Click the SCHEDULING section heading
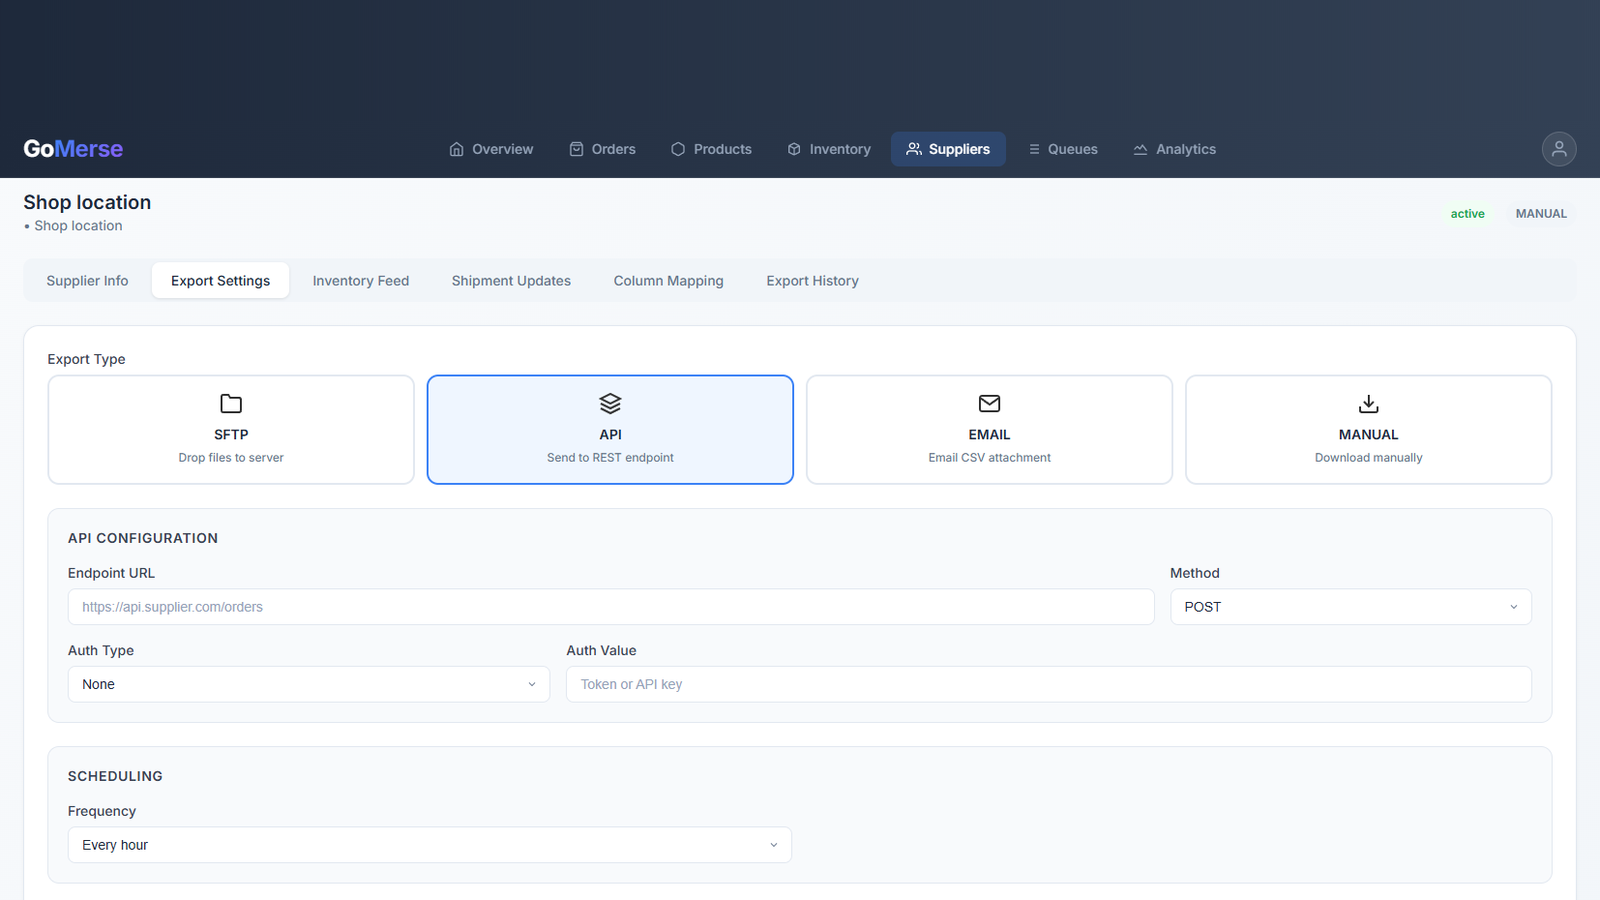The width and height of the screenshot is (1600, 900). click(x=115, y=776)
